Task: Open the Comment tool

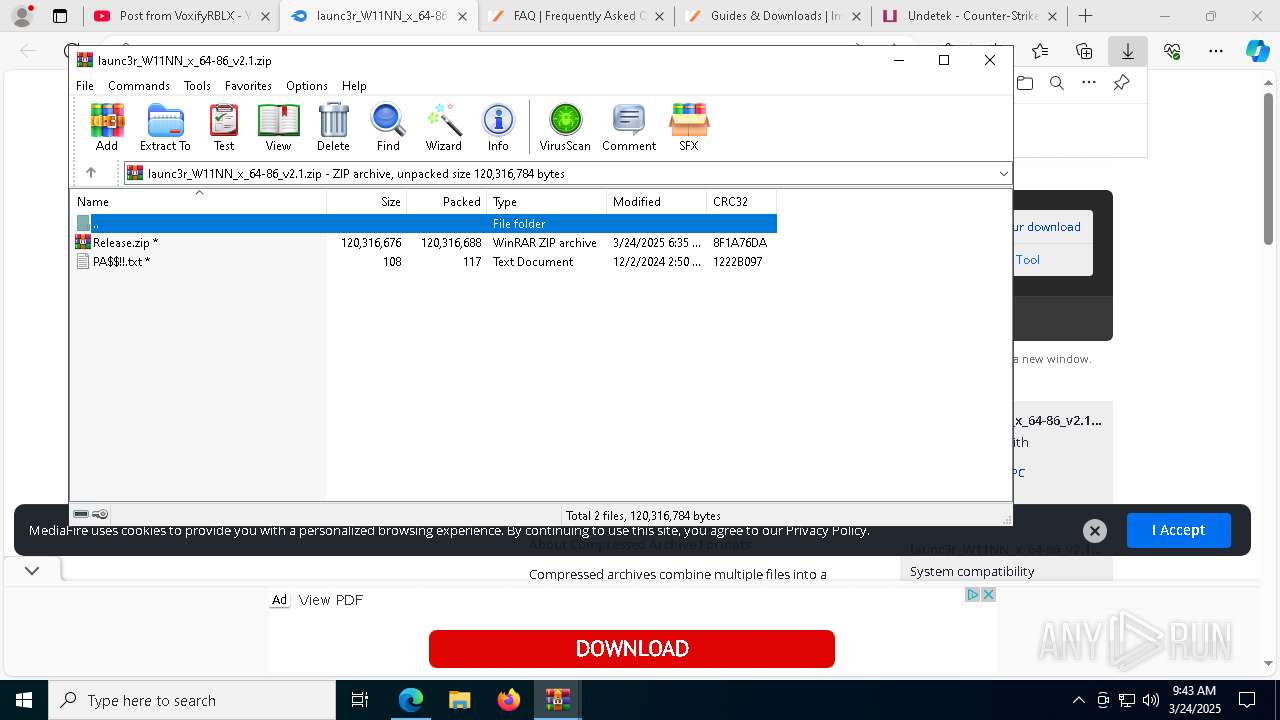Action: tap(629, 127)
